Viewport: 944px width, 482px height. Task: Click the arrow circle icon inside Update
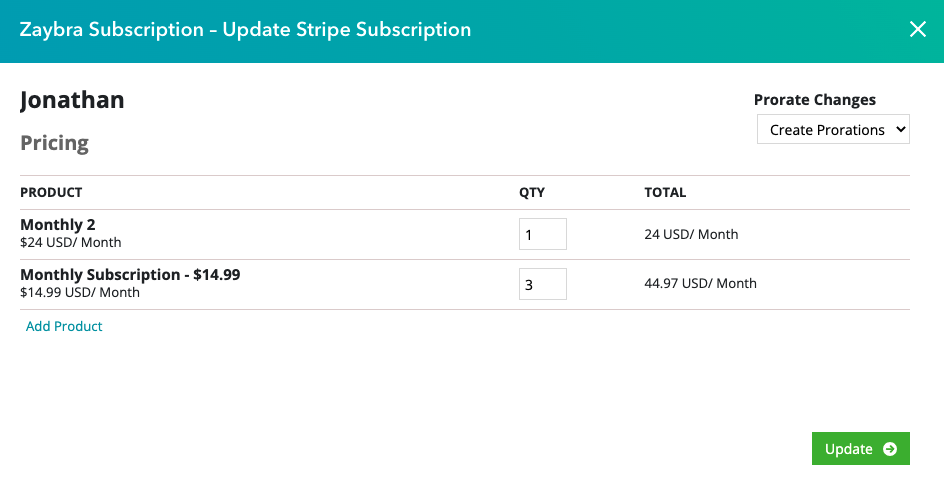tap(889, 449)
